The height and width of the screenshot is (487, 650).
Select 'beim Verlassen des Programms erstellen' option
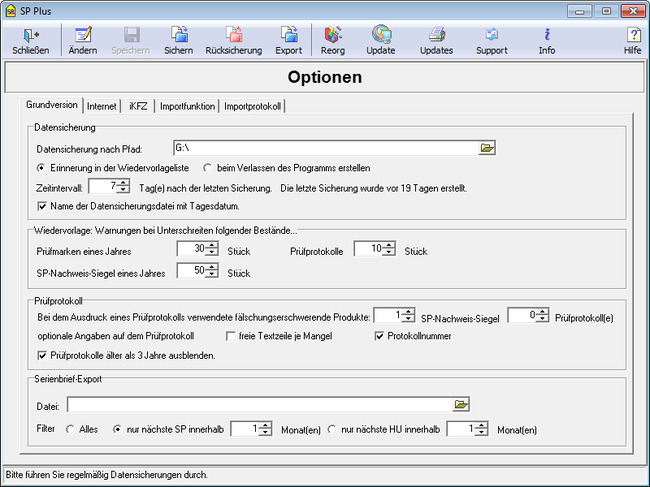pyautogui.click(x=209, y=167)
